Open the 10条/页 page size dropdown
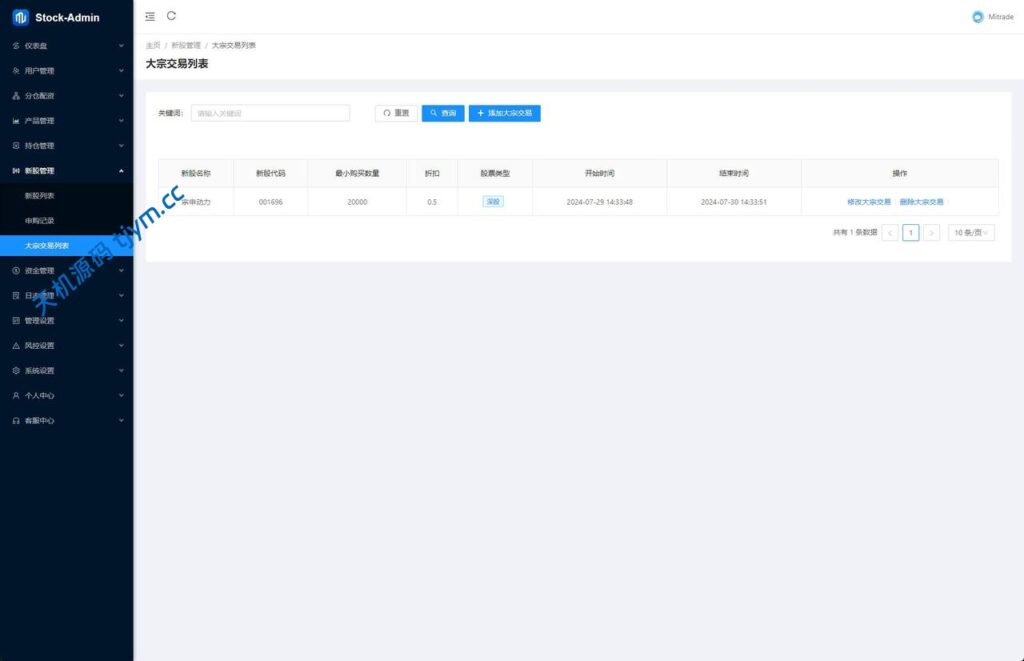The height and width of the screenshot is (661, 1024). tap(971, 233)
